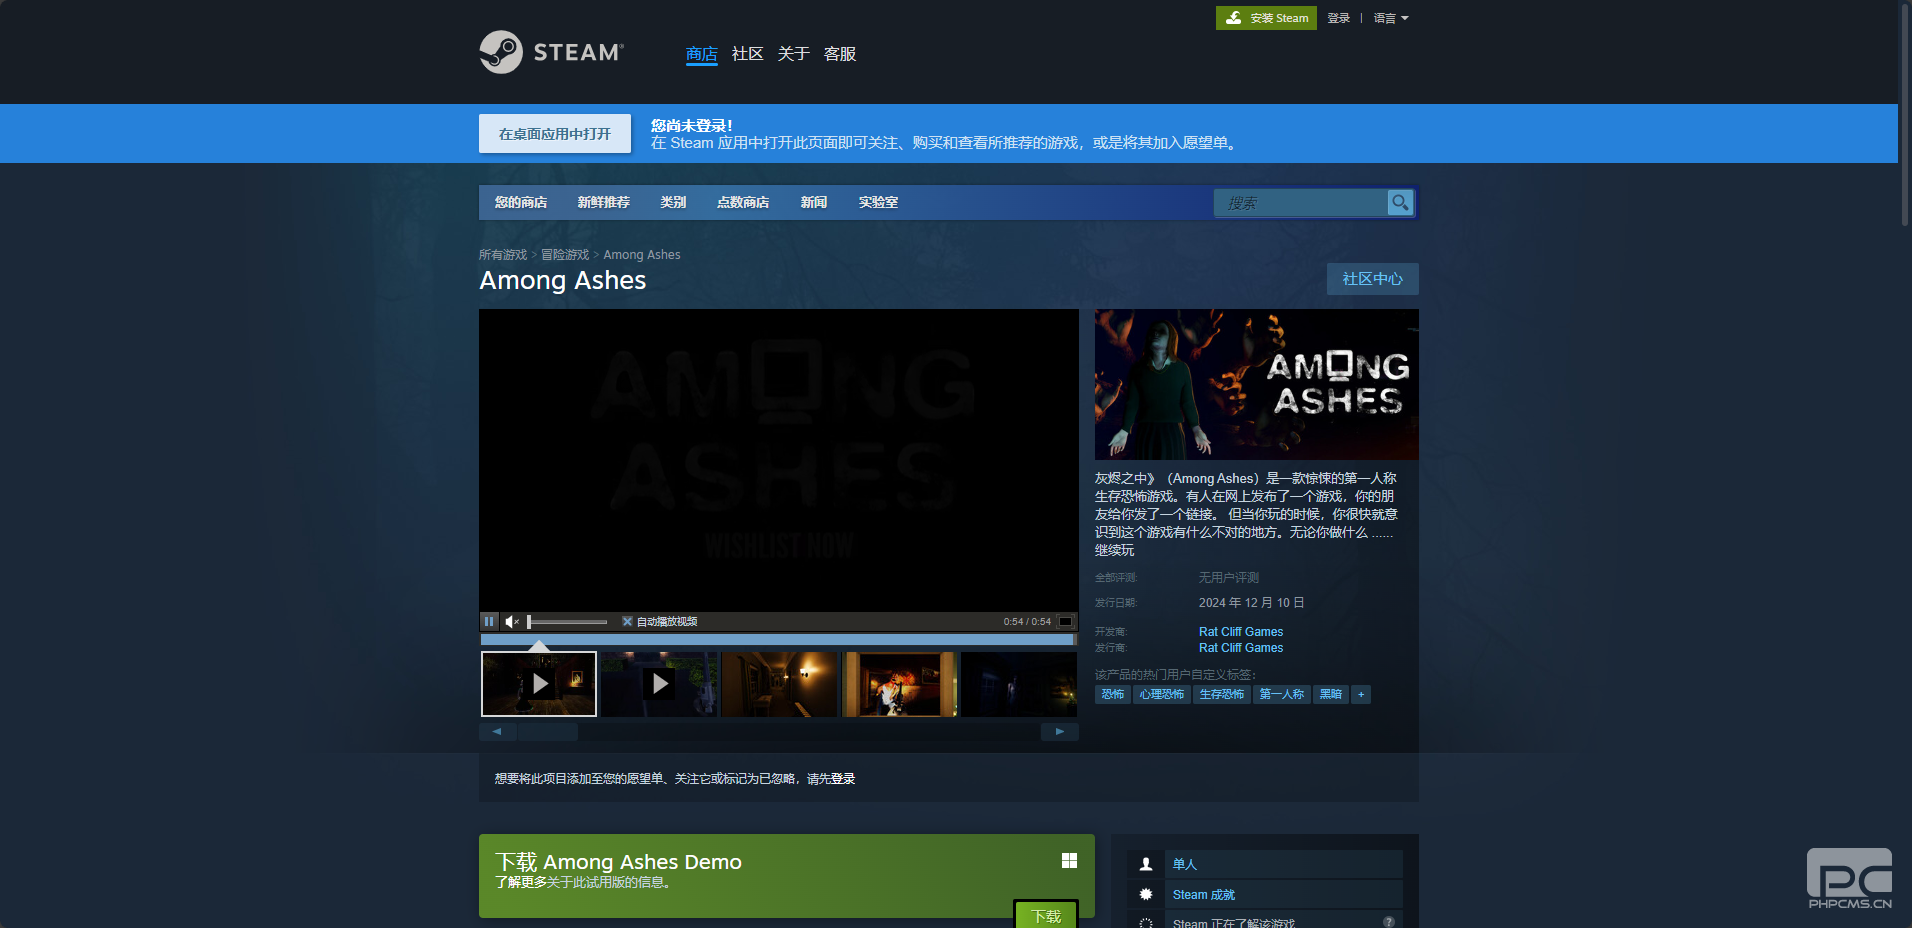
Task: Toggle the video mute speaker icon
Action: tap(512, 621)
